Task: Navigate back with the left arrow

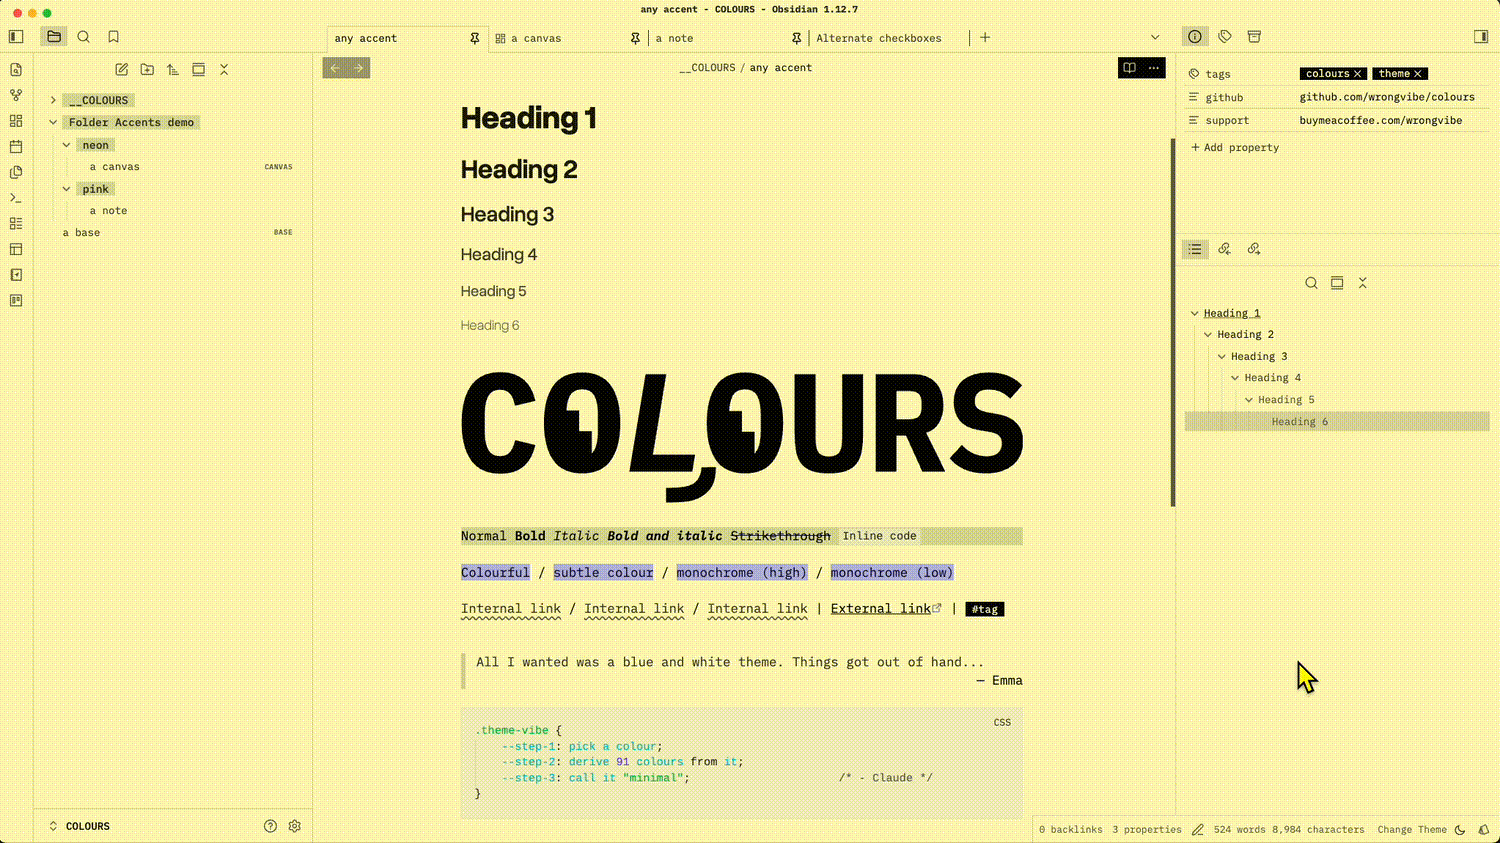Action: (335, 68)
